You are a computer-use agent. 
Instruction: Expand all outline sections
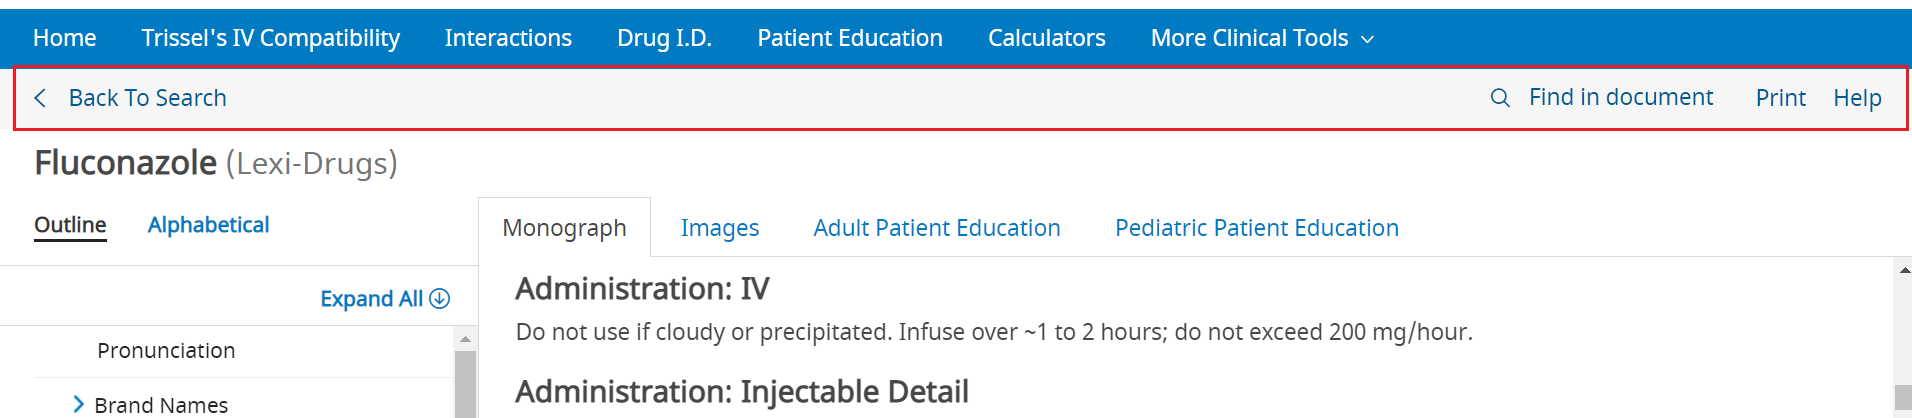371,299
